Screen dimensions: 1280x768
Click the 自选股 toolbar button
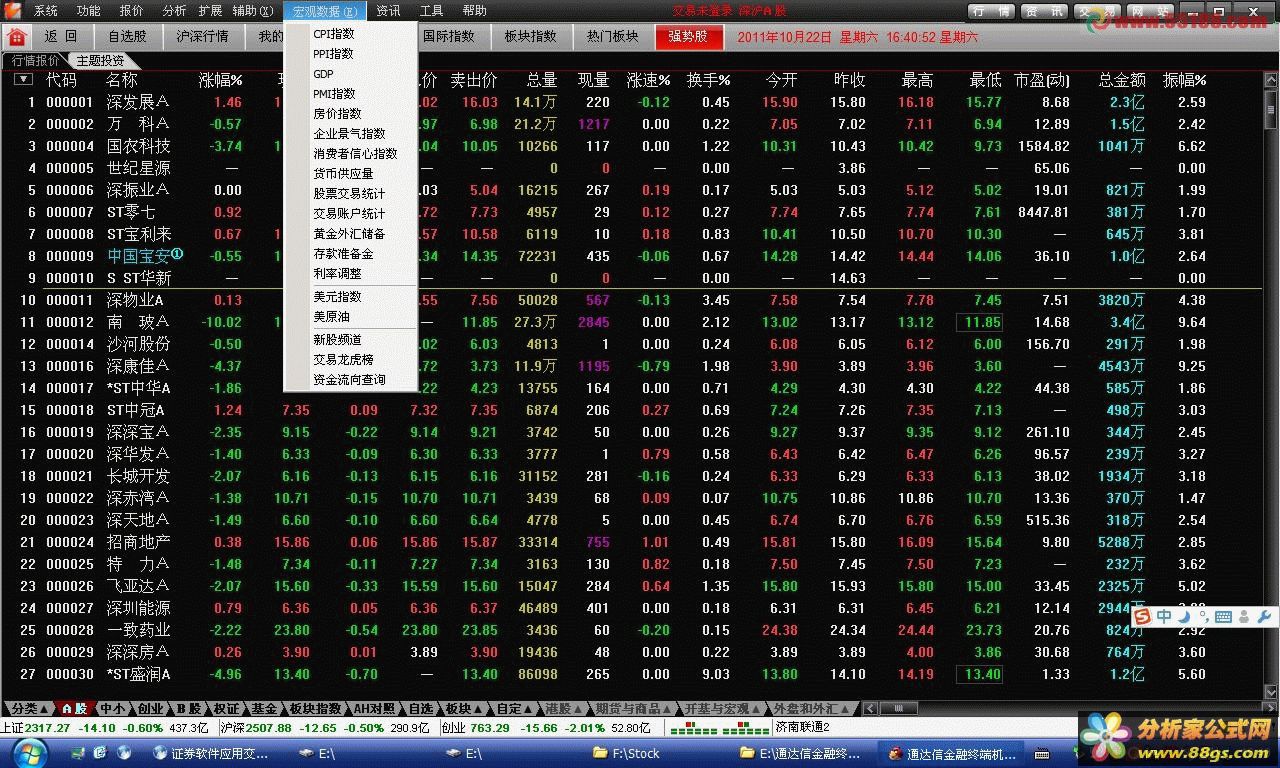coord(127,36)
